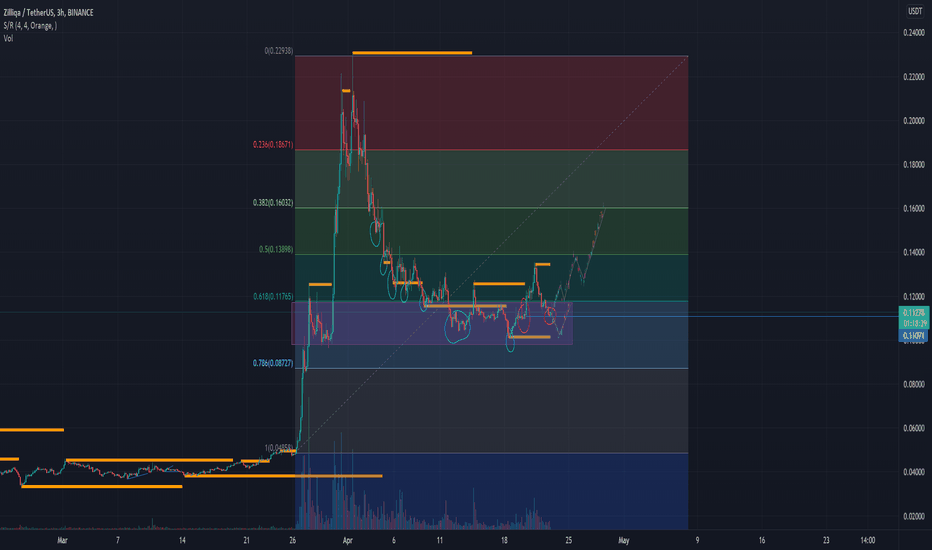Click the 18 date label on time axis

tap(504, 540)
